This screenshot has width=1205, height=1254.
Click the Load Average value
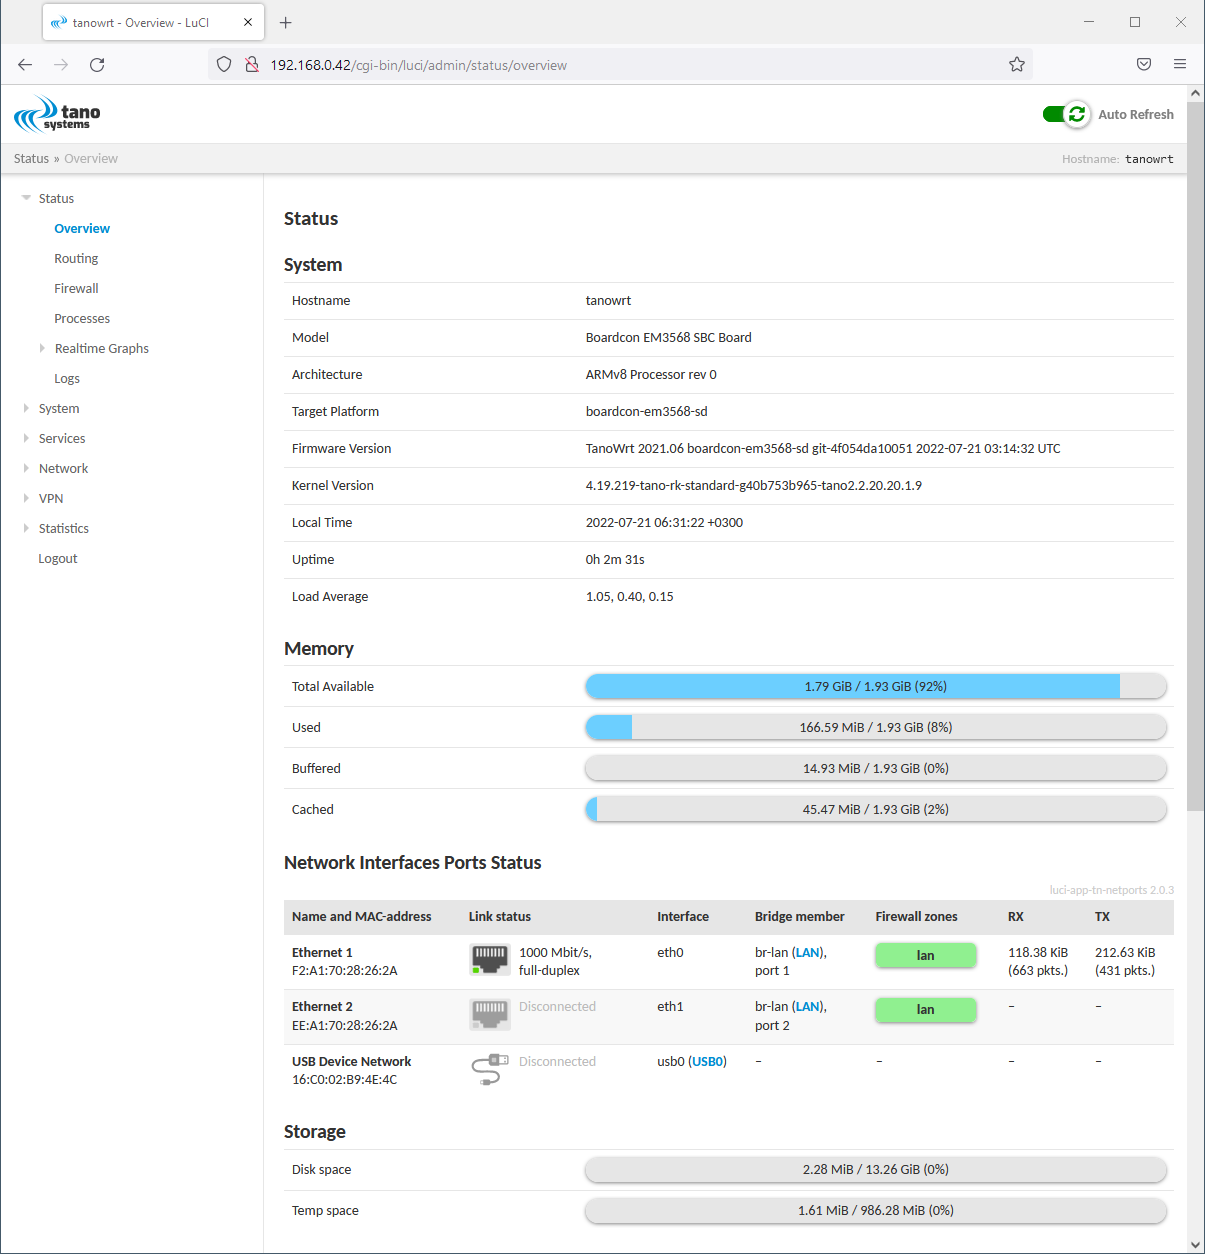(630, 597)
